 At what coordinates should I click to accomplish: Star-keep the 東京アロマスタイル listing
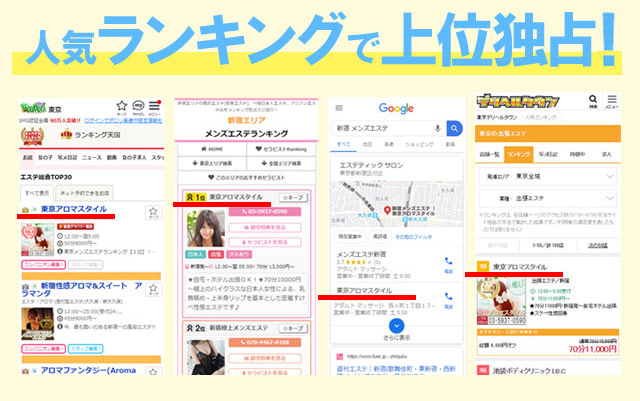[153, 212]
